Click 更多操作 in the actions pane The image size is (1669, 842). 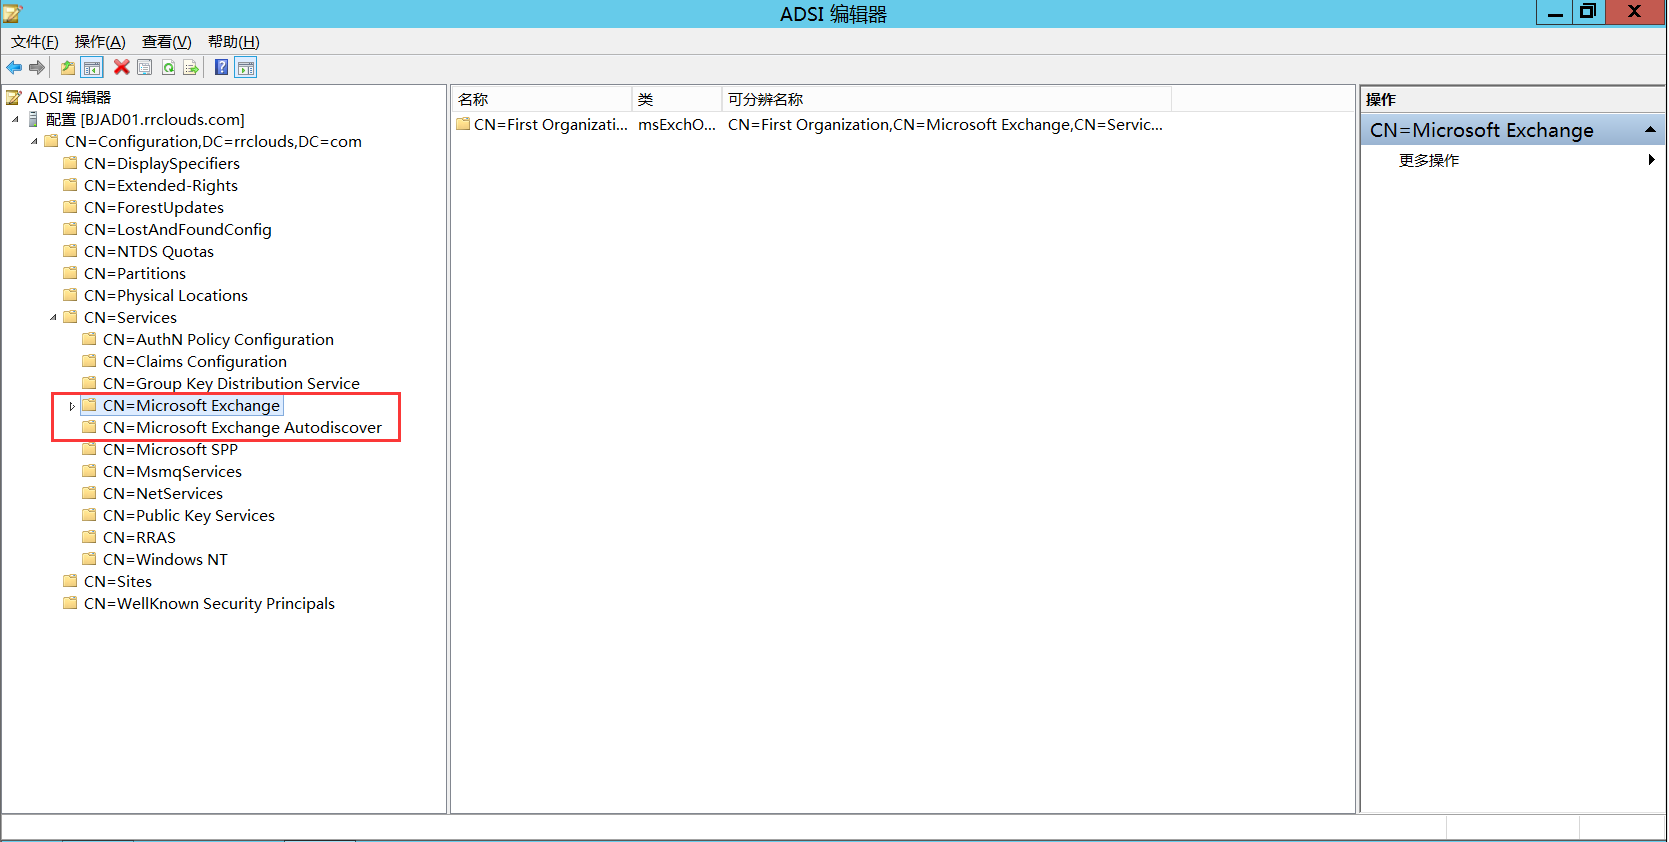pyautogui.click(x=1429, y=160)
